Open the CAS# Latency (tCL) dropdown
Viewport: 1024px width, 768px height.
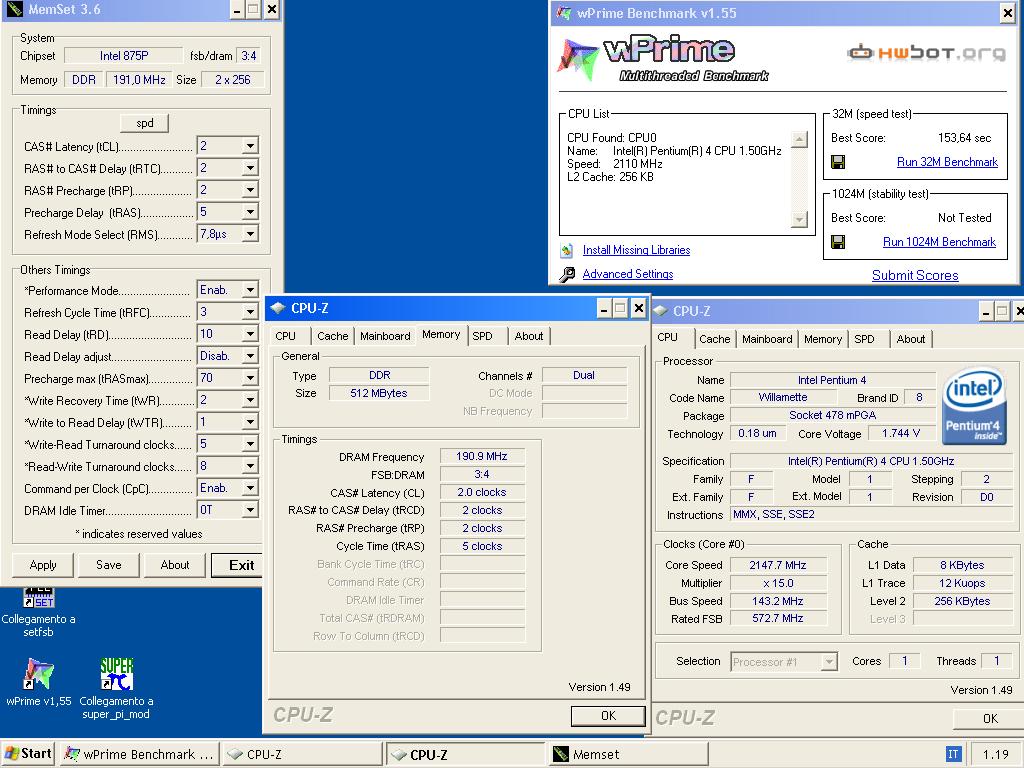(x=250, y=146)
